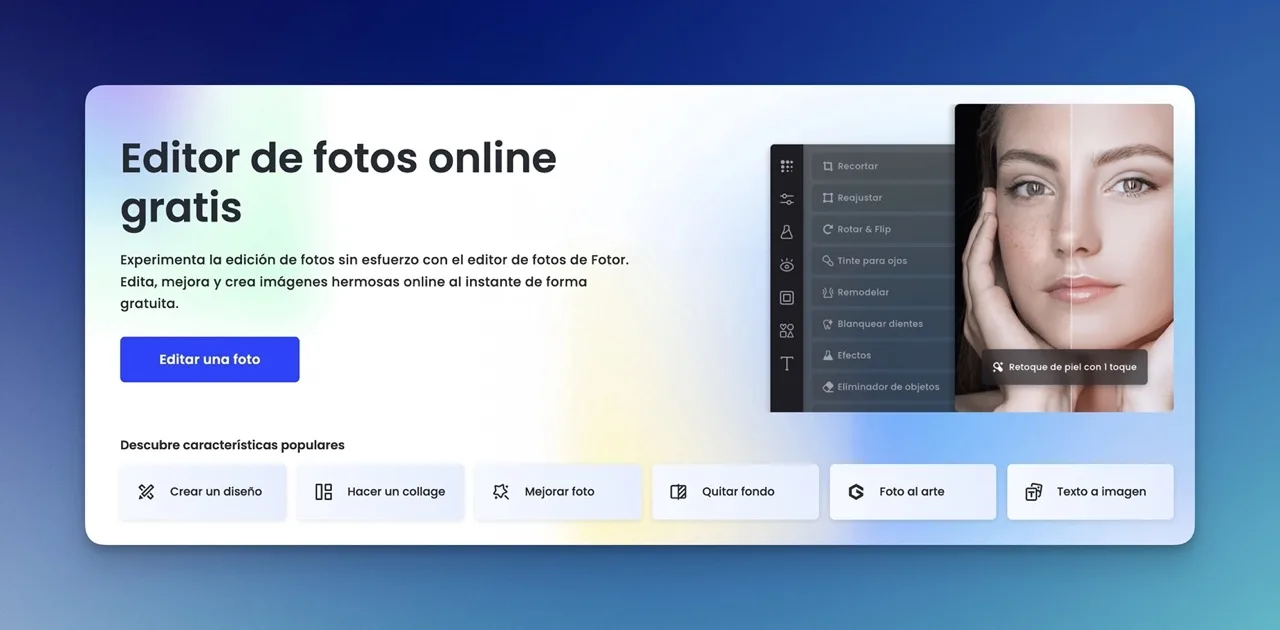1280x630 pixels.
Task: Click the beaker-shaped AI lab sidebar icon
Action: [x=787, y=231]
